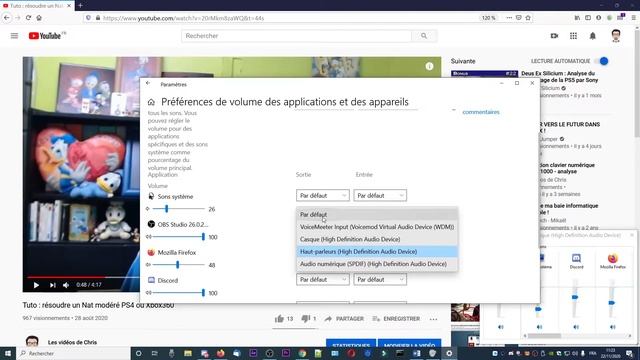
Task: Click the Firefox URL address bar
Action: (286, 18)
